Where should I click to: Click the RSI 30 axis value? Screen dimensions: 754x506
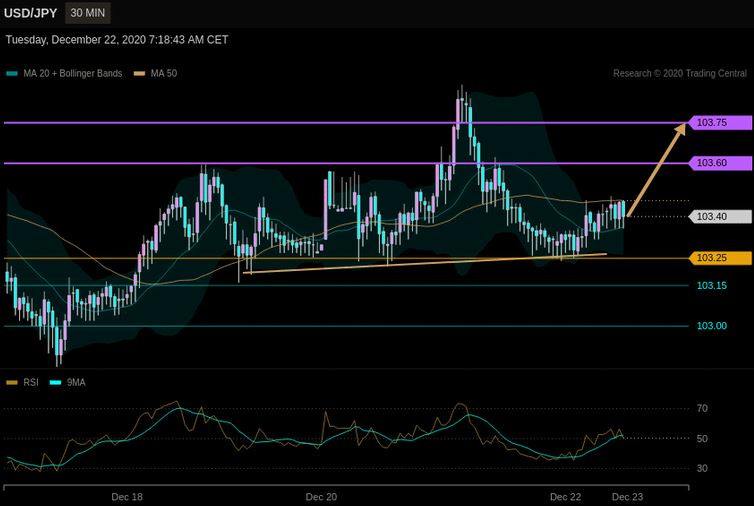tap(702, 468)
